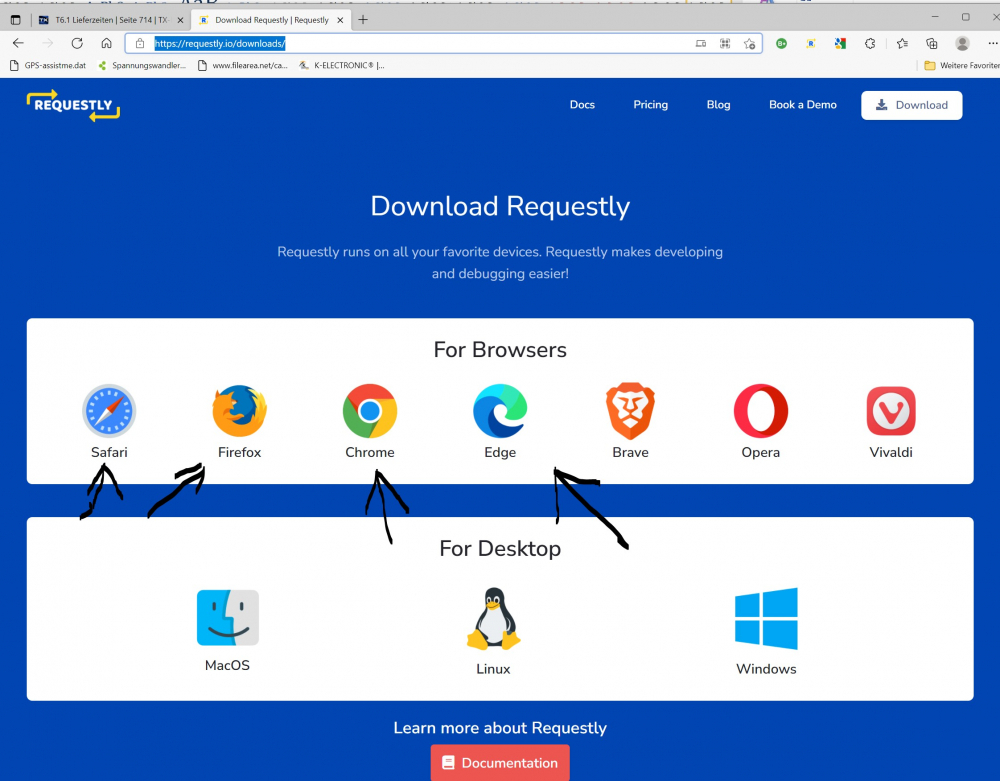This screenshot has height=781, width=1000.
Task: Click the Edge label text
Action: tap(500, 452)
